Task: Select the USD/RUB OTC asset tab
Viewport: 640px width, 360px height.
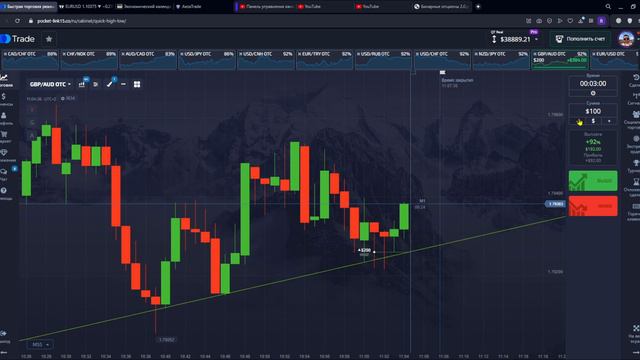Action: [383, 60]
